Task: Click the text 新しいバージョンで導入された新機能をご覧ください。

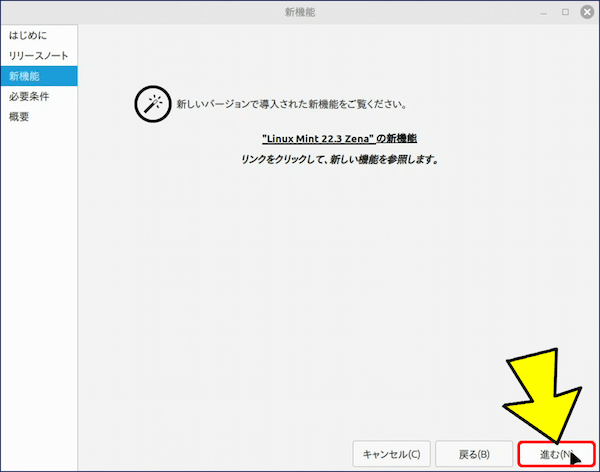Action: click(292, 104)
